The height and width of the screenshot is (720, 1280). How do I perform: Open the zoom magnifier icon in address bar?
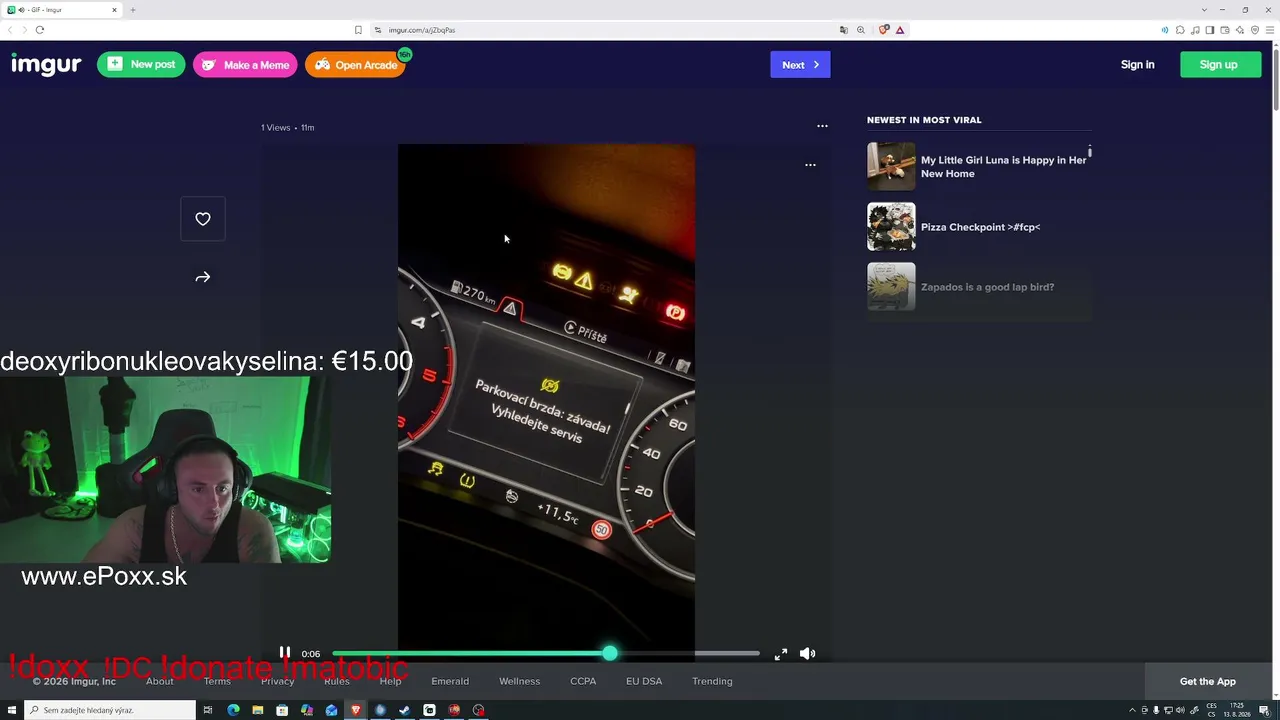click(861, 30)
